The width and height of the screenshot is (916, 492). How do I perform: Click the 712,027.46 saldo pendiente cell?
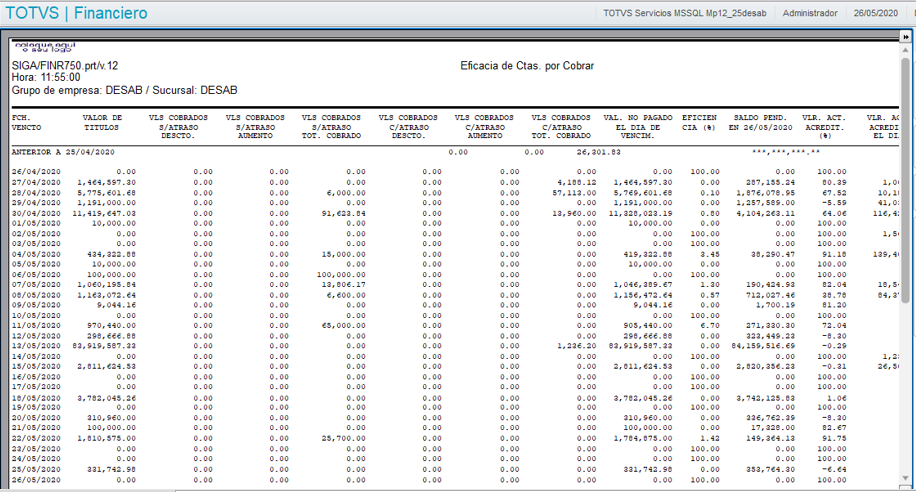tap(770, 295)
